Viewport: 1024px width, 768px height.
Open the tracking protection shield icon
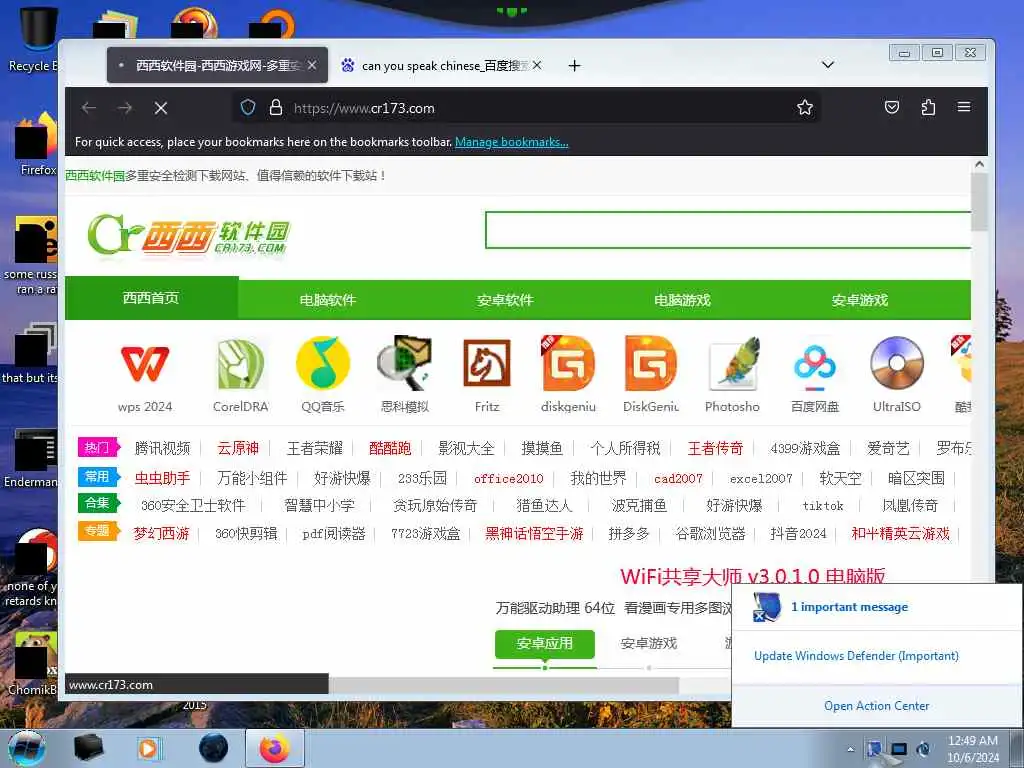(248, 108)
